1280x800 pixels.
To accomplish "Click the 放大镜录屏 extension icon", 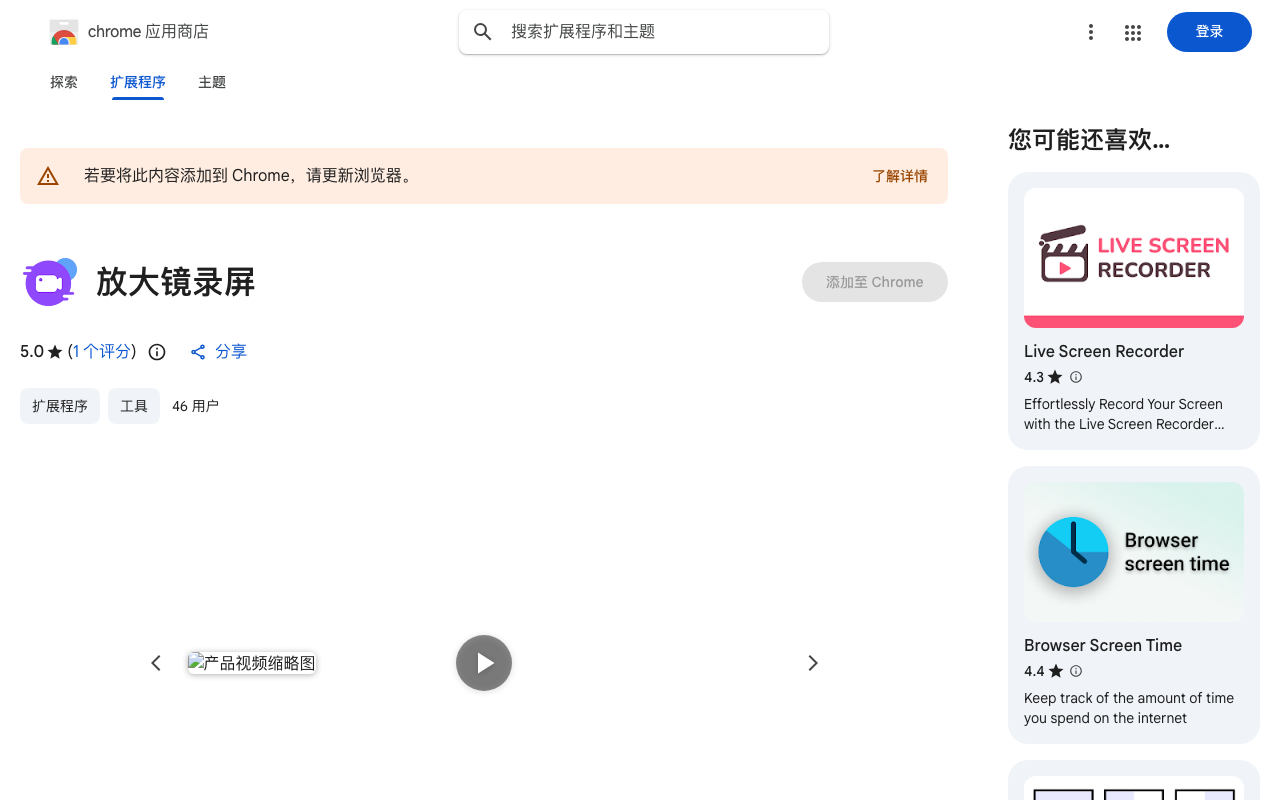I will coord(50,282).
